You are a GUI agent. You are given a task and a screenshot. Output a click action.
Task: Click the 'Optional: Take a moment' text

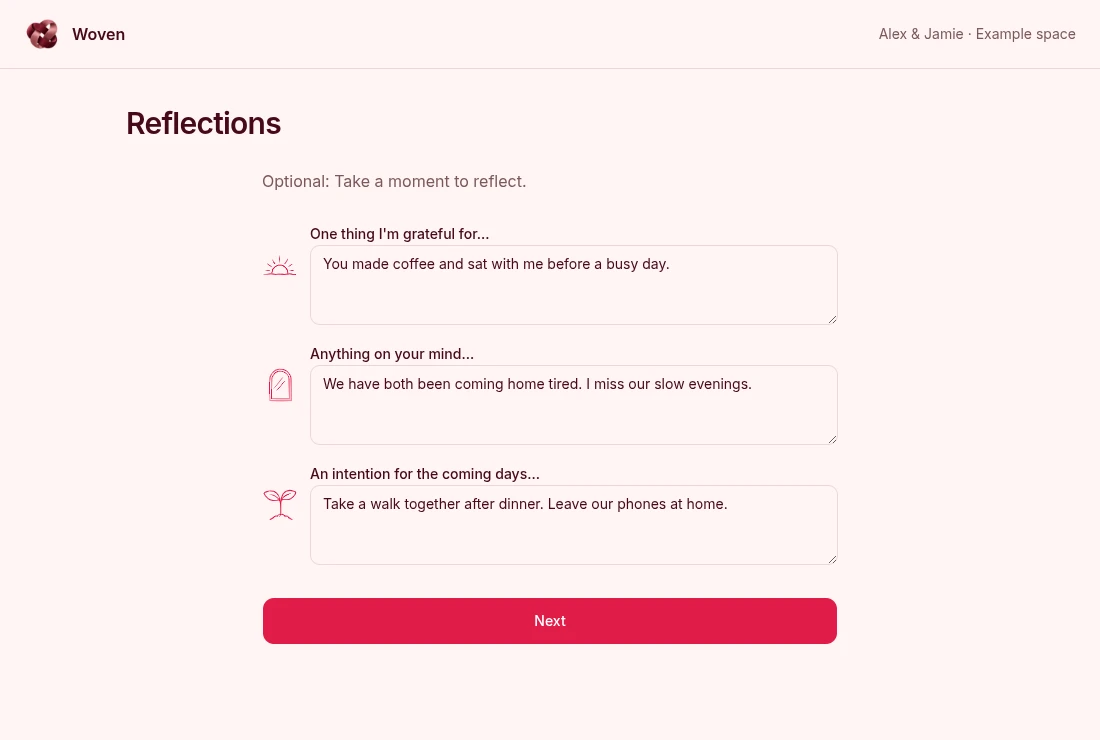coord(394,181)
